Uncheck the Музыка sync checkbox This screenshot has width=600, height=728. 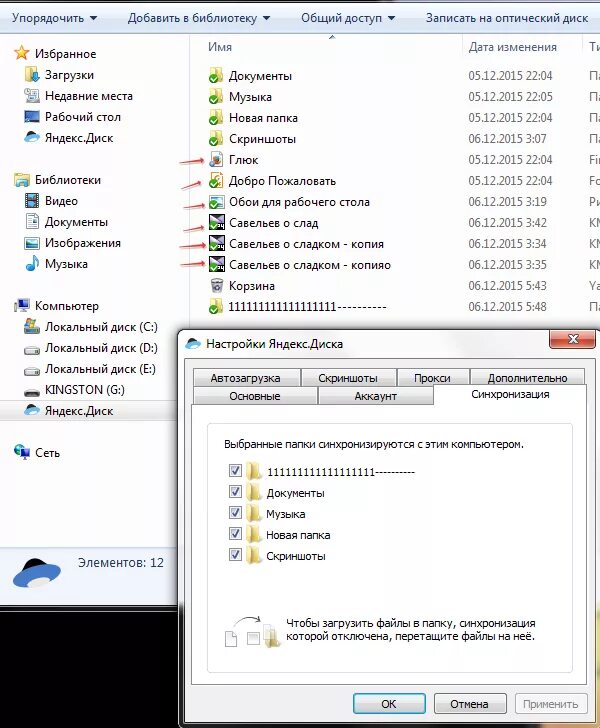(x=235, y=512)
